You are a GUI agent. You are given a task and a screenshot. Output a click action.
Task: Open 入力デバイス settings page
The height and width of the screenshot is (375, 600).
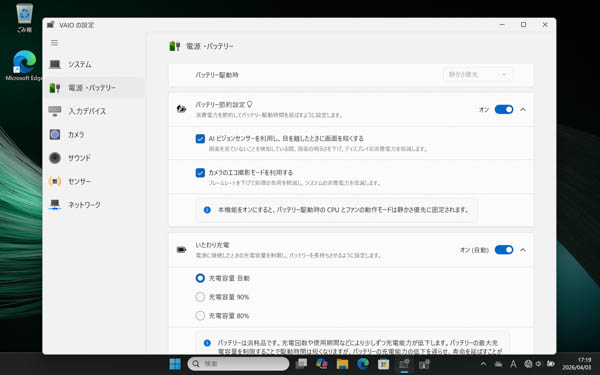click(94, 111)
